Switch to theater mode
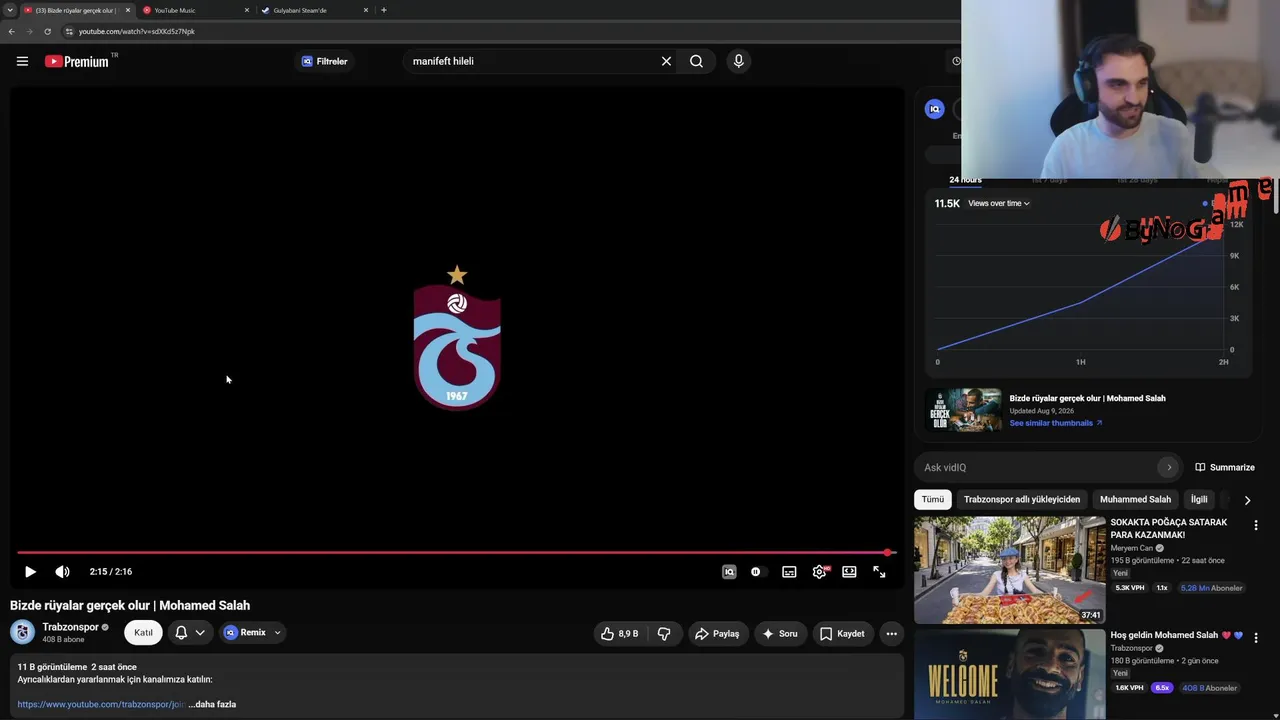The image size is (1280, 720). click(x=849, y=572)
